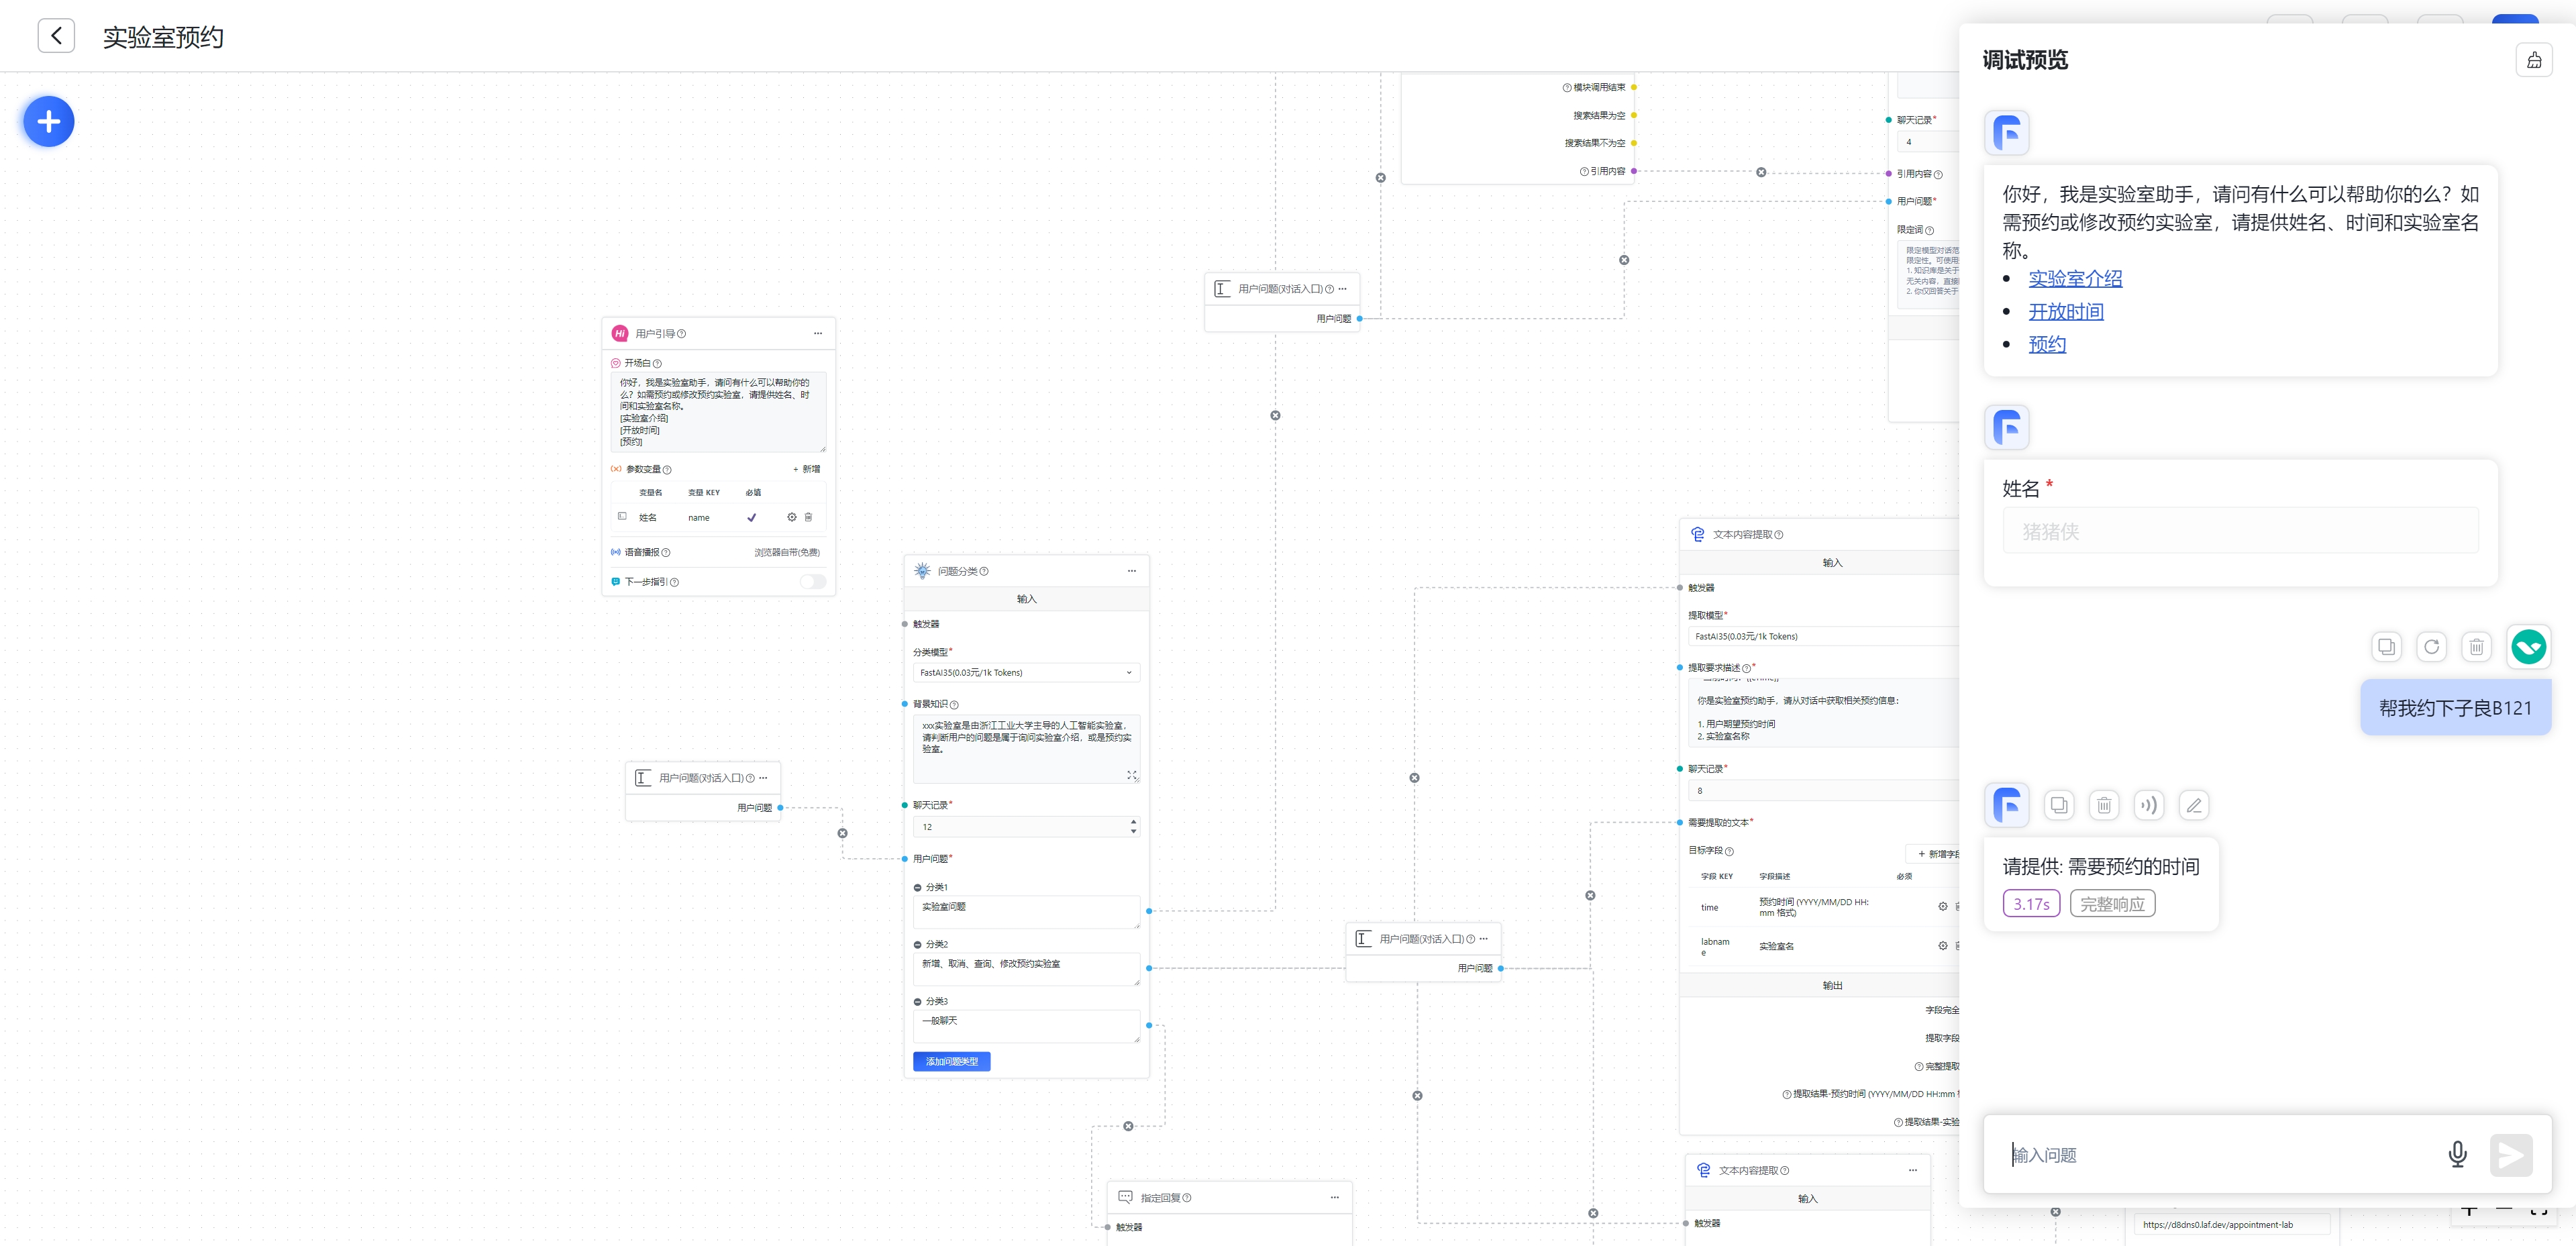
Task: Click the back arrow next to 实验室预约
Action: pyautogui.click(x=56, y=36)
